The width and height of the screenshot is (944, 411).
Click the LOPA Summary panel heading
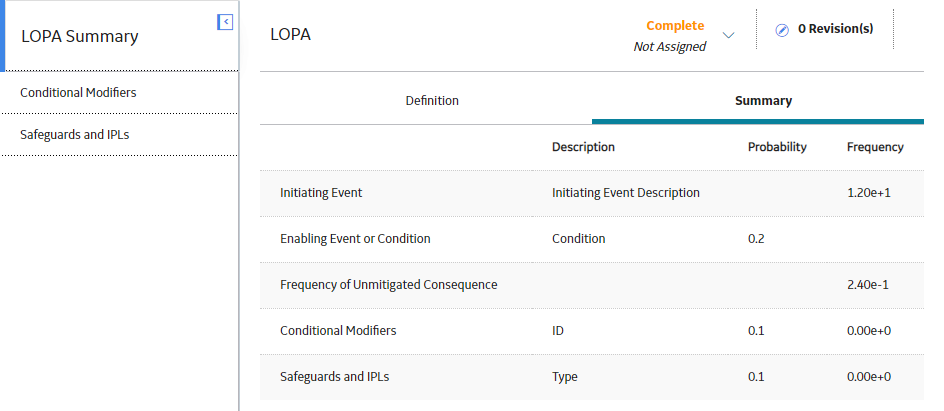pos(80,36)
